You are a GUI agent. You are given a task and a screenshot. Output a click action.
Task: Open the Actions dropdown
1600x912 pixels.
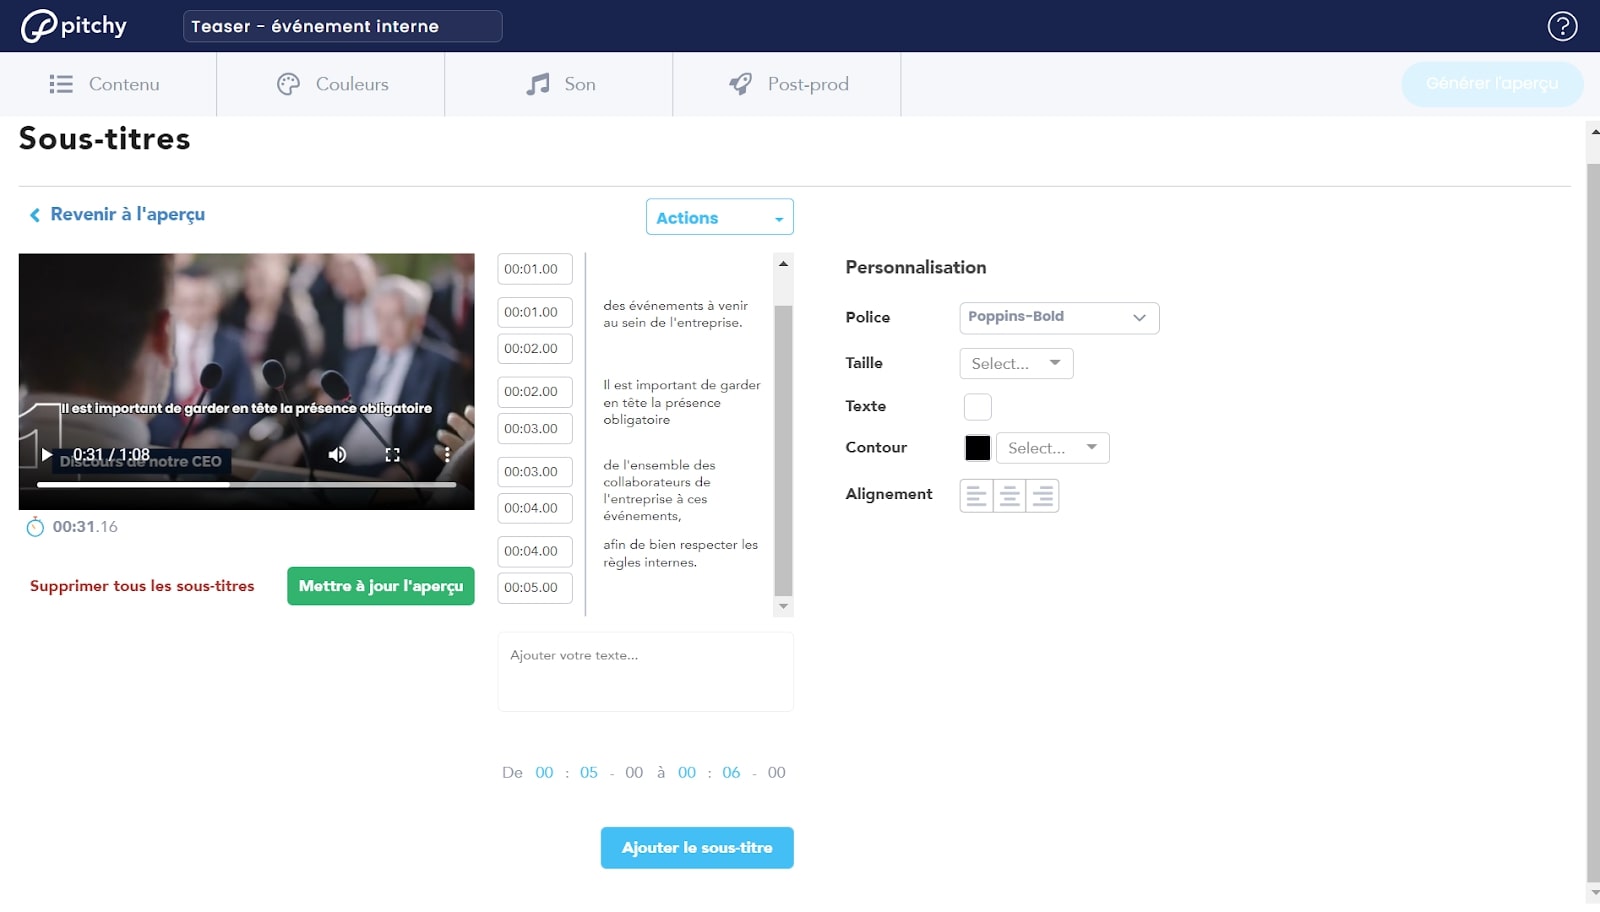point(719,218)
